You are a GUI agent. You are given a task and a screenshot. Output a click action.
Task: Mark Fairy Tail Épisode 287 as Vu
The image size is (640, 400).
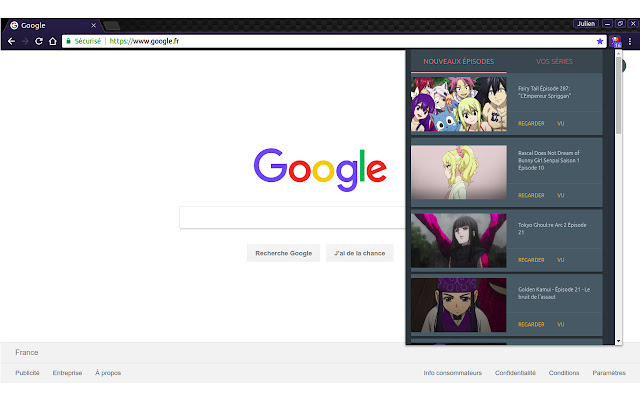pos(561,123)
